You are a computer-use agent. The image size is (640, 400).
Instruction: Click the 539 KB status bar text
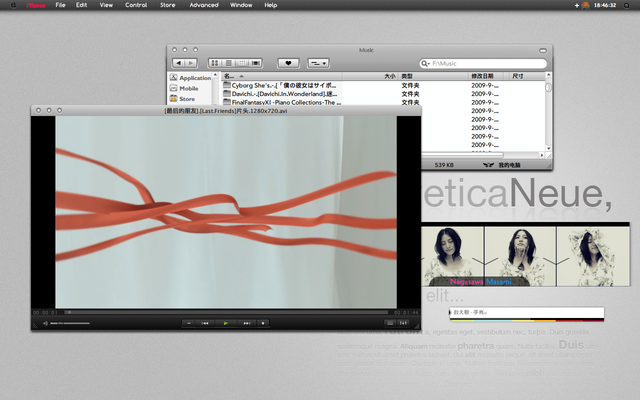click(x=444, y=165)
